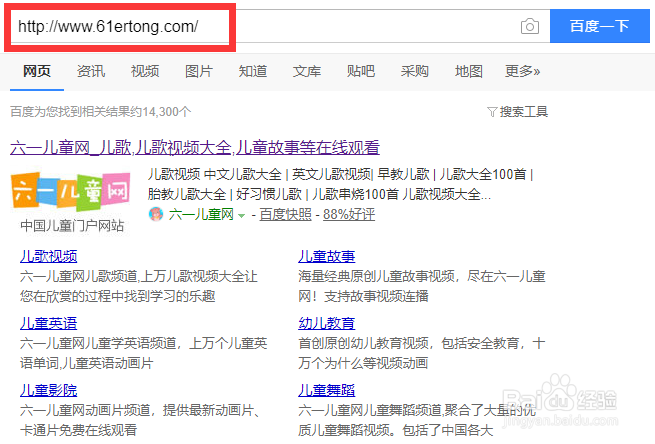The height and width of the screenshot is (444, 655).
Task: Switch to the 图片 tab
Action: (x=198, y=71)
